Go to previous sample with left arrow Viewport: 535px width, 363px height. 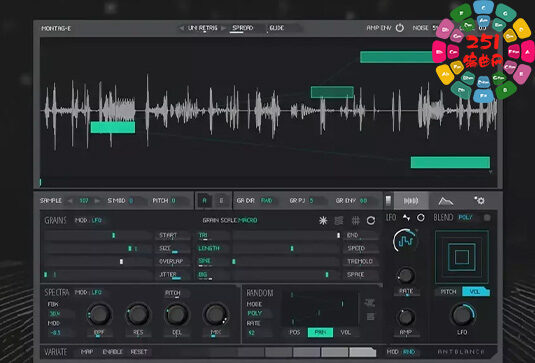(x=70, y=201)
